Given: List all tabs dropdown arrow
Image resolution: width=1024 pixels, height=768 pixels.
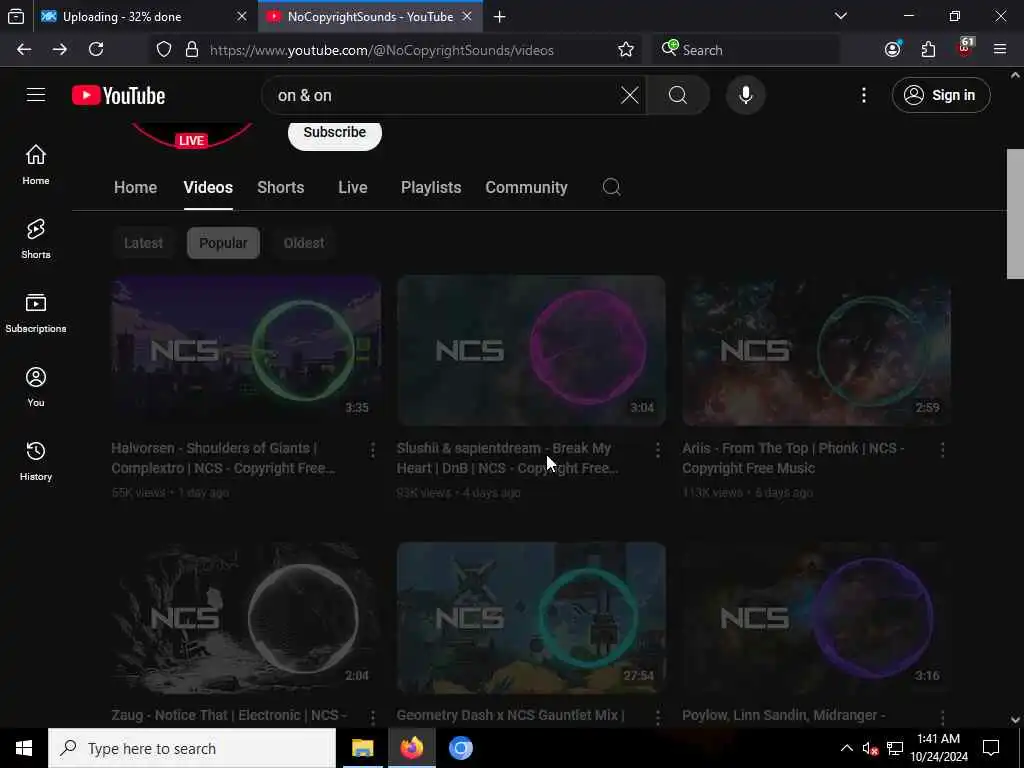Looking at the screenshot, I should click(841, 16).
